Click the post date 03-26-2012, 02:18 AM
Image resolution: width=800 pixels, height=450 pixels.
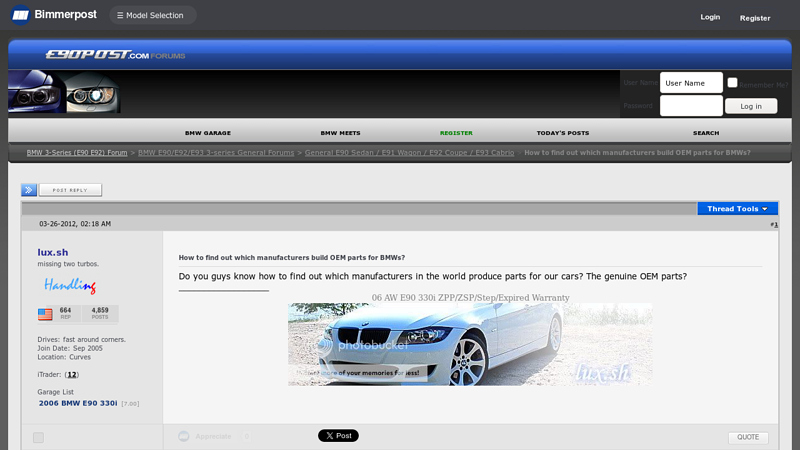click(75, 223)
